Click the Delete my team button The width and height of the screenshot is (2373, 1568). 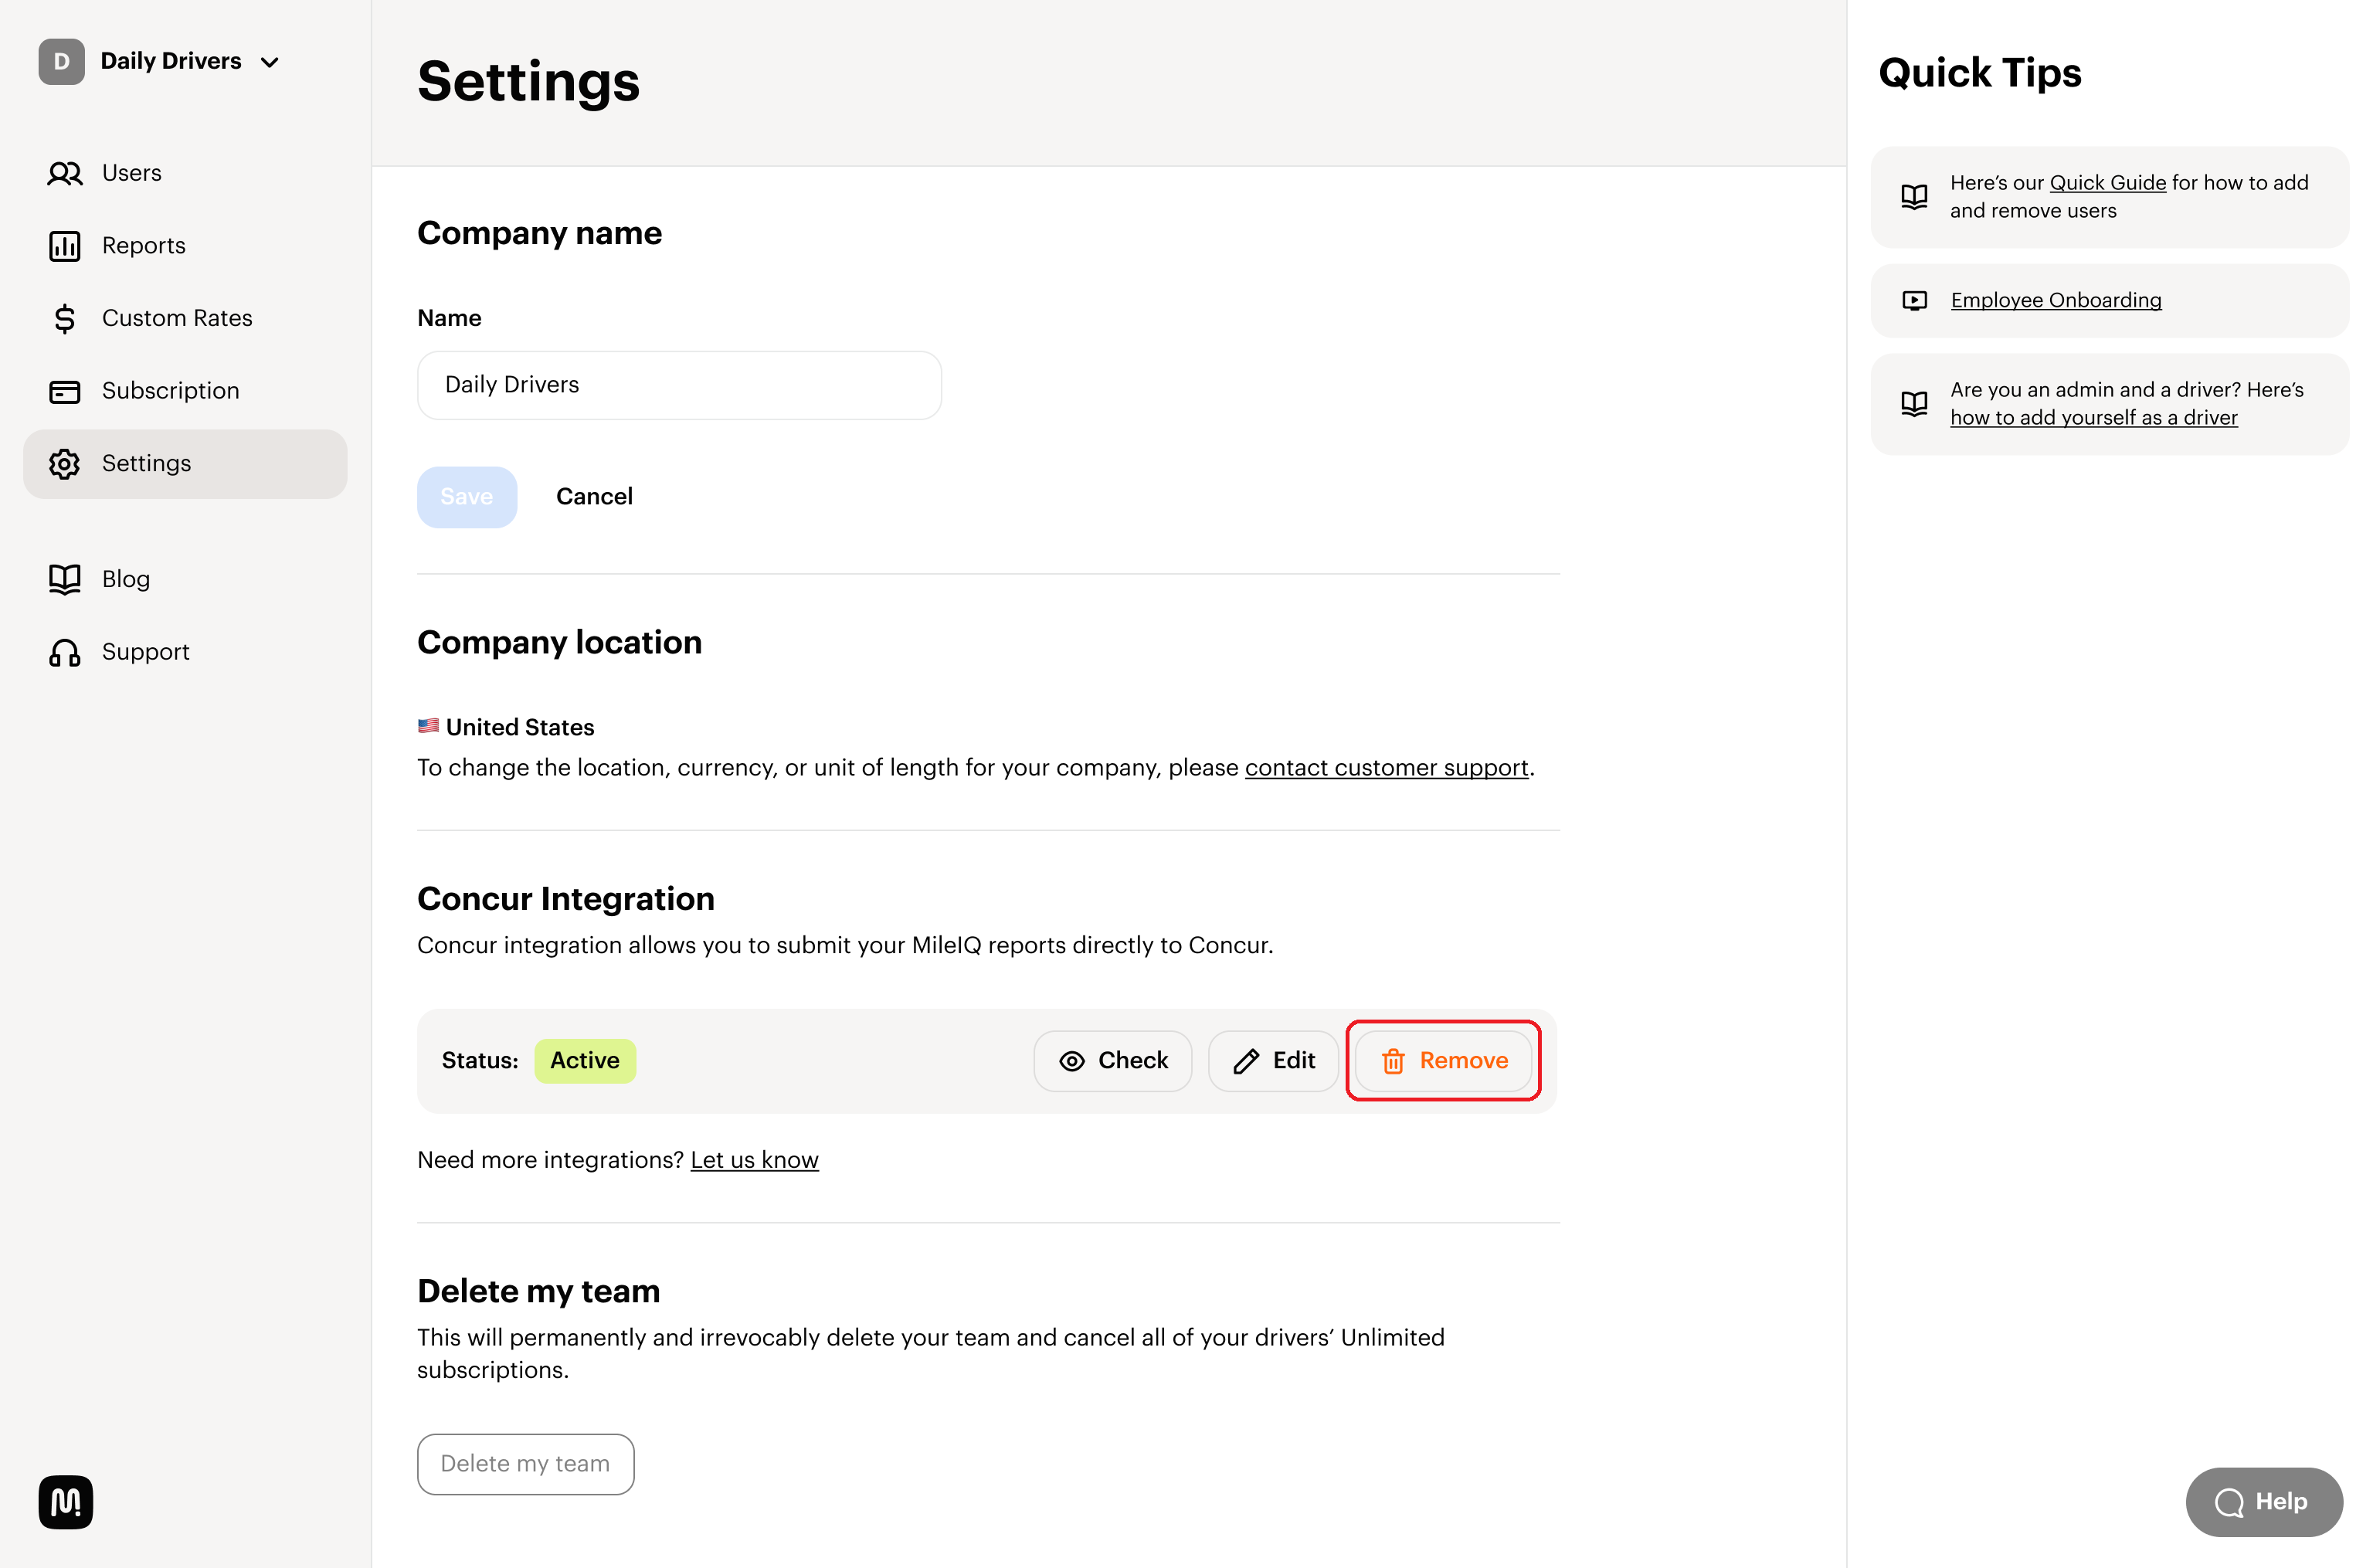tap(525, 1464)
